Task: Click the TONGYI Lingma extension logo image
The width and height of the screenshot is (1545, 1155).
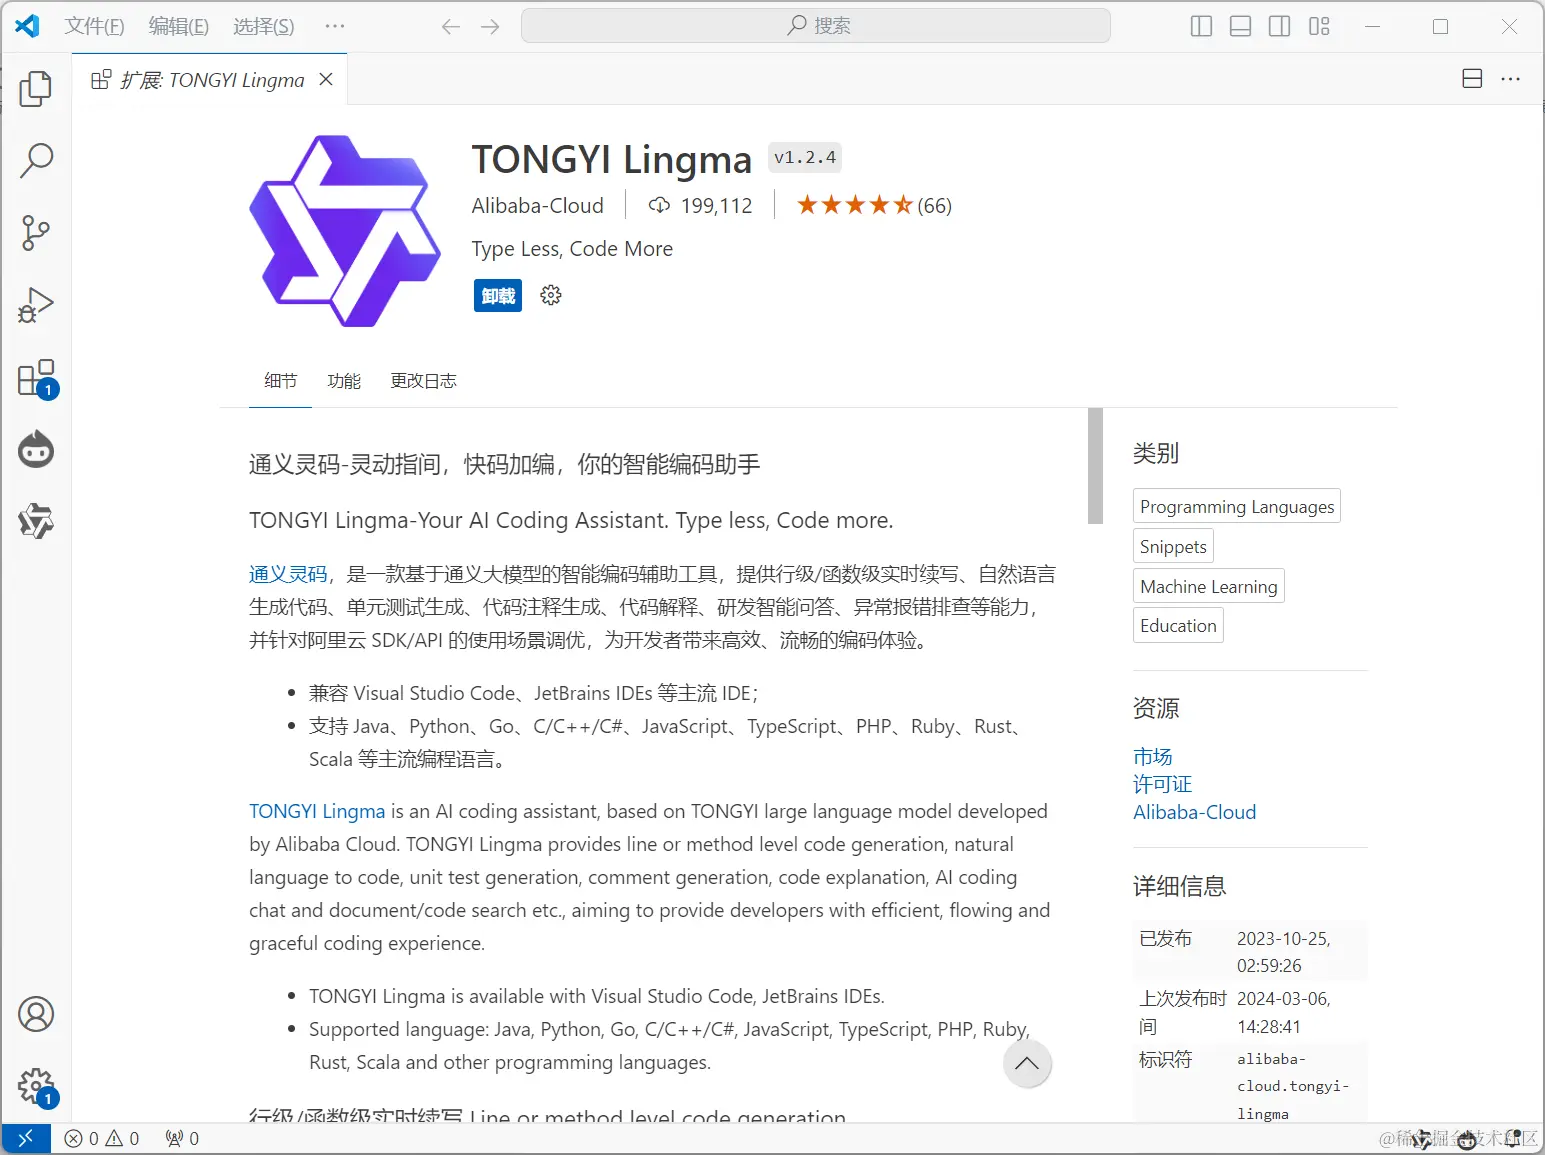Action: click(345, 231)
